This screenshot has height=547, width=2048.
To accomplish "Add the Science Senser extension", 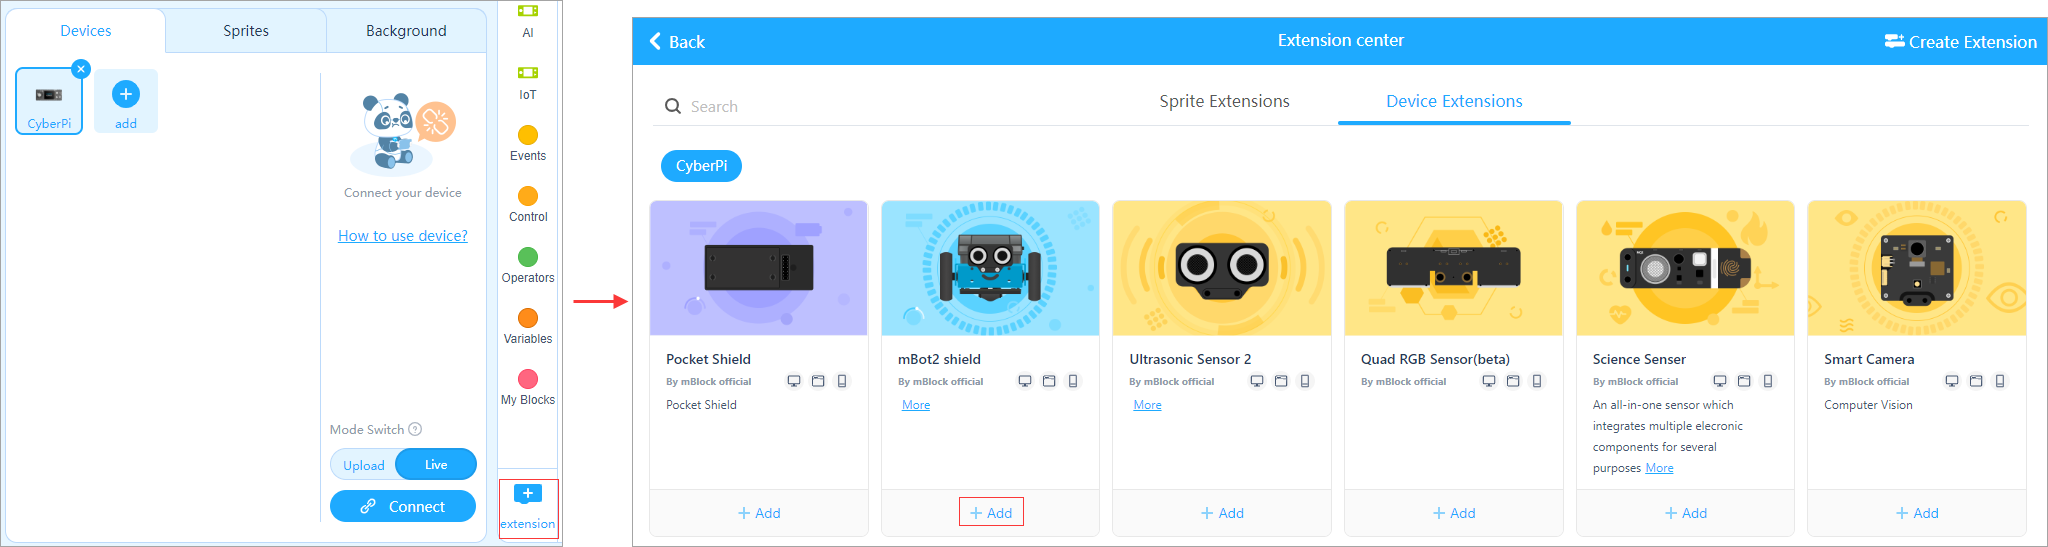I will (1685, 513).
